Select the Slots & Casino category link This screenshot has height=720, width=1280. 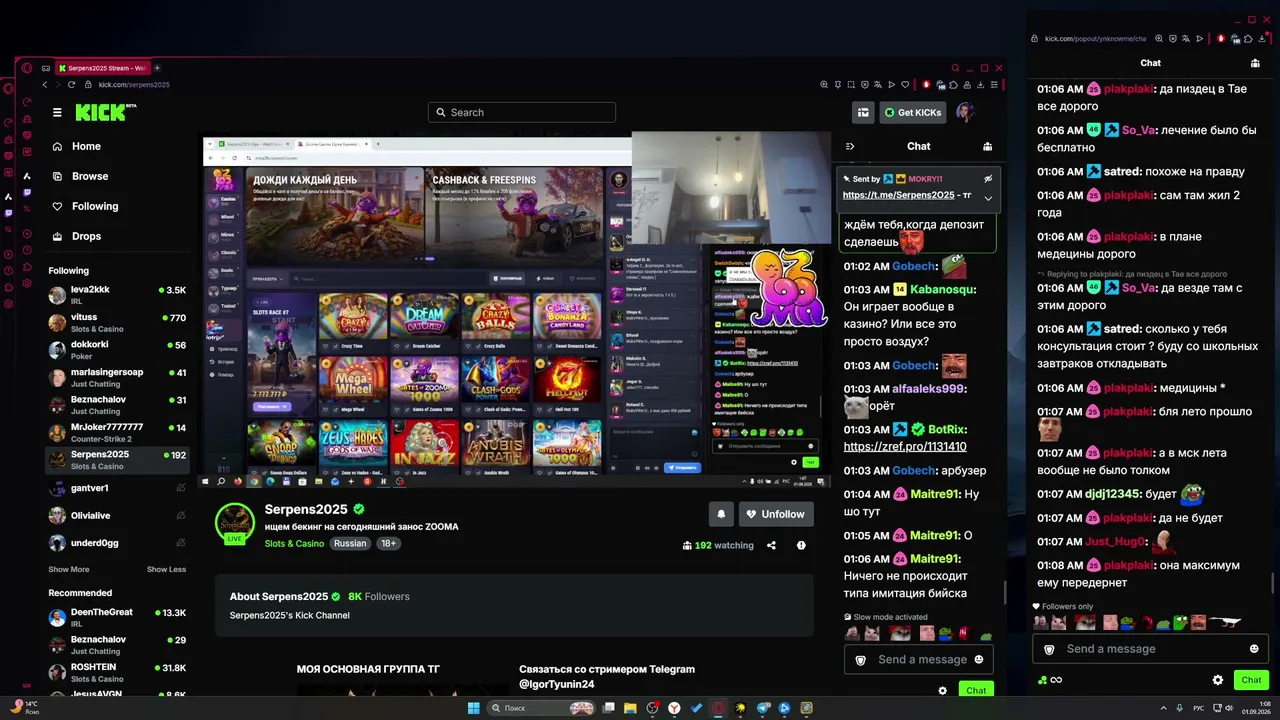point(294,544)
